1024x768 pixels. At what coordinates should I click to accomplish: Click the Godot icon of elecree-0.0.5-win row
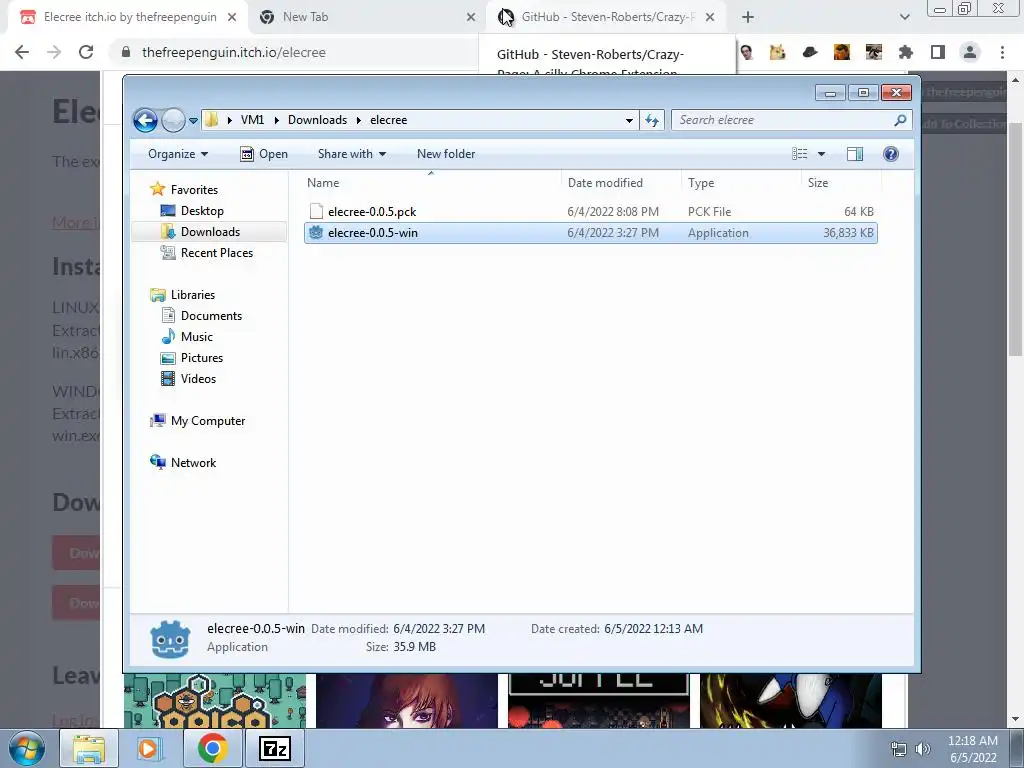pyautogui.click(x=316, y=232)
